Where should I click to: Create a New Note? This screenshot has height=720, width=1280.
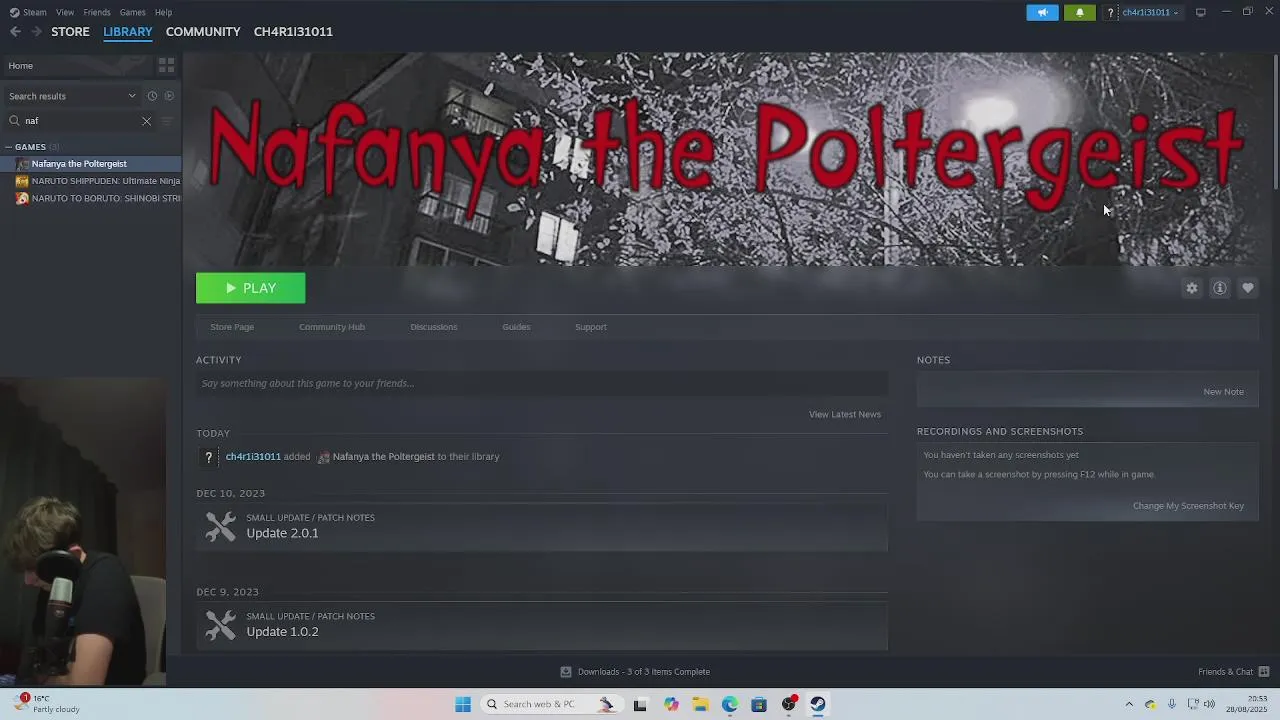(1224, 392)
